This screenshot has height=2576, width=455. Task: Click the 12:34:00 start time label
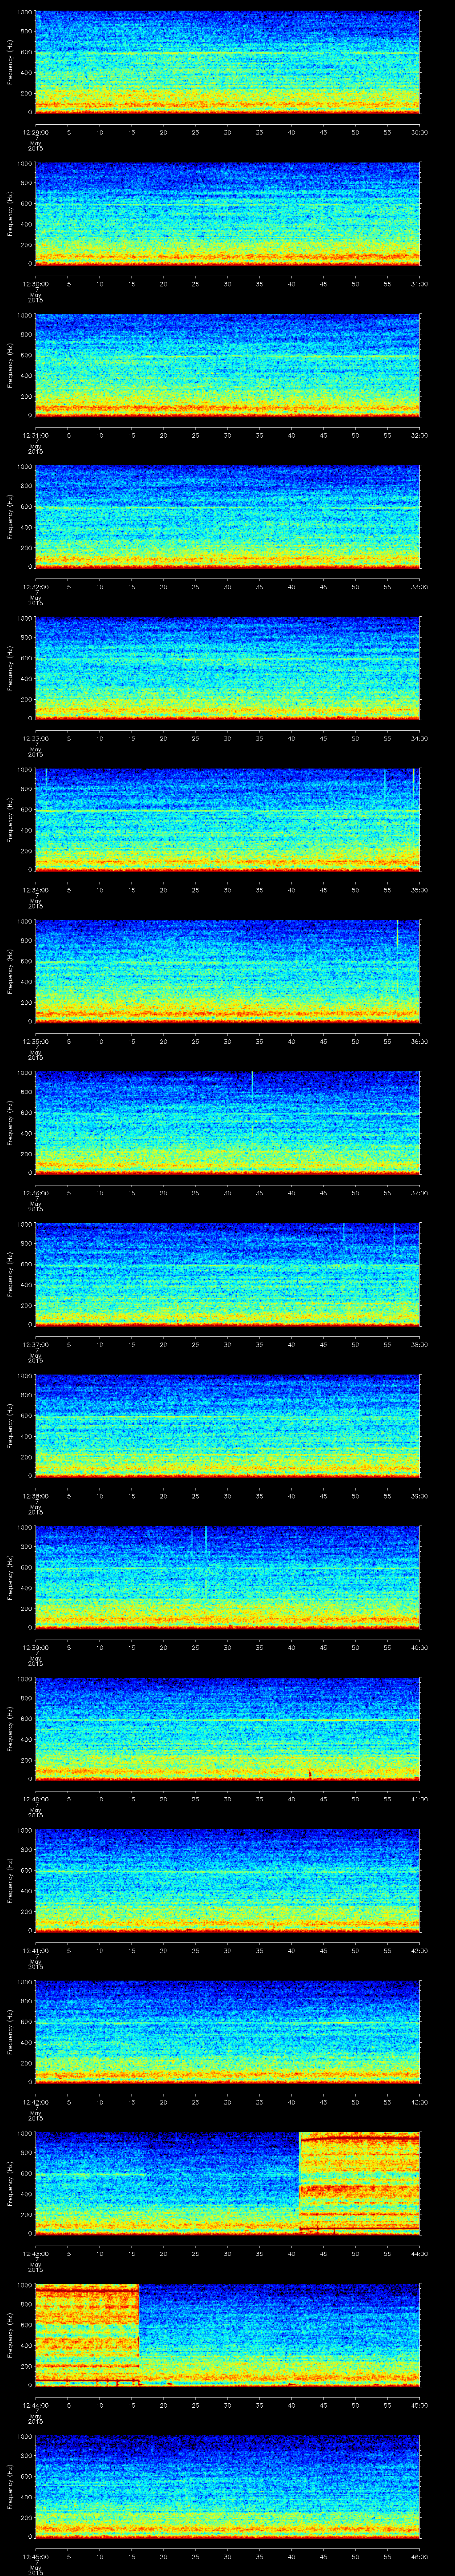(x=35, y=890)
